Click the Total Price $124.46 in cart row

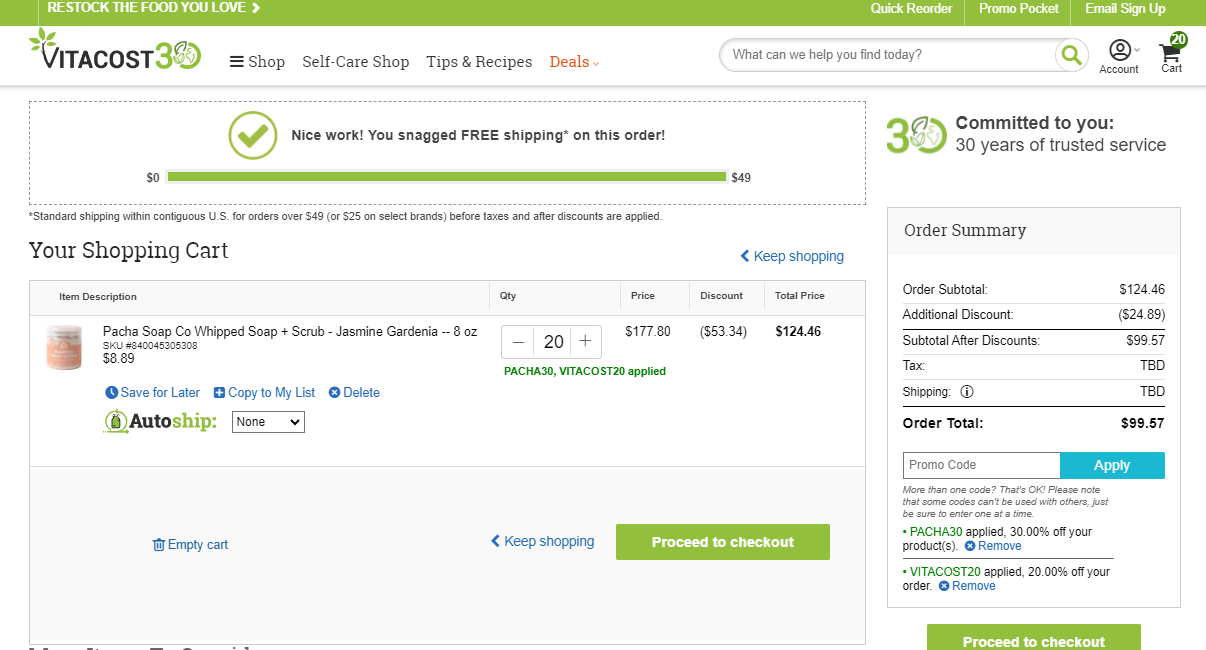click(798, 331)
